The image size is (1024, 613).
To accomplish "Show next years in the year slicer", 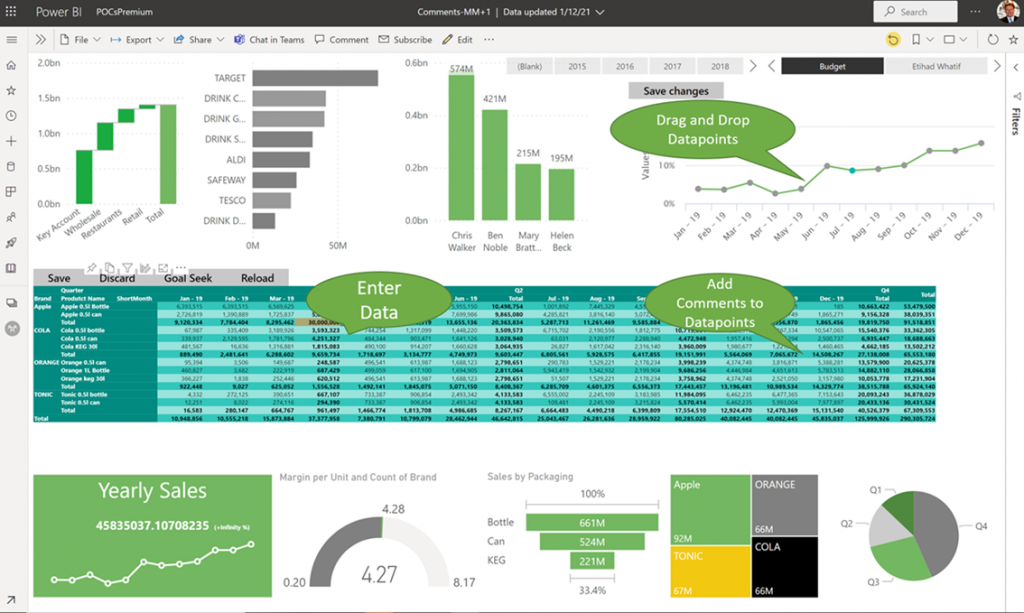I will tap(753, 66).
